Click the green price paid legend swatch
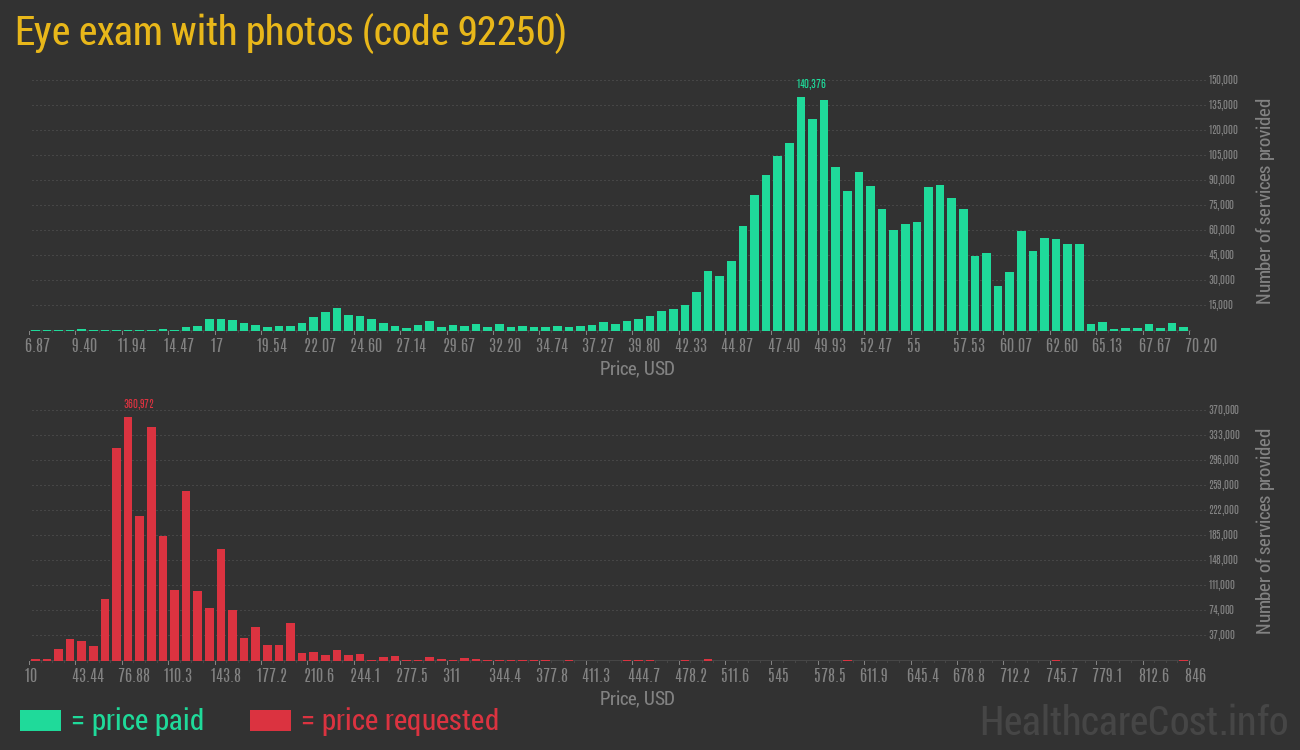 click(x=40, y=720)
